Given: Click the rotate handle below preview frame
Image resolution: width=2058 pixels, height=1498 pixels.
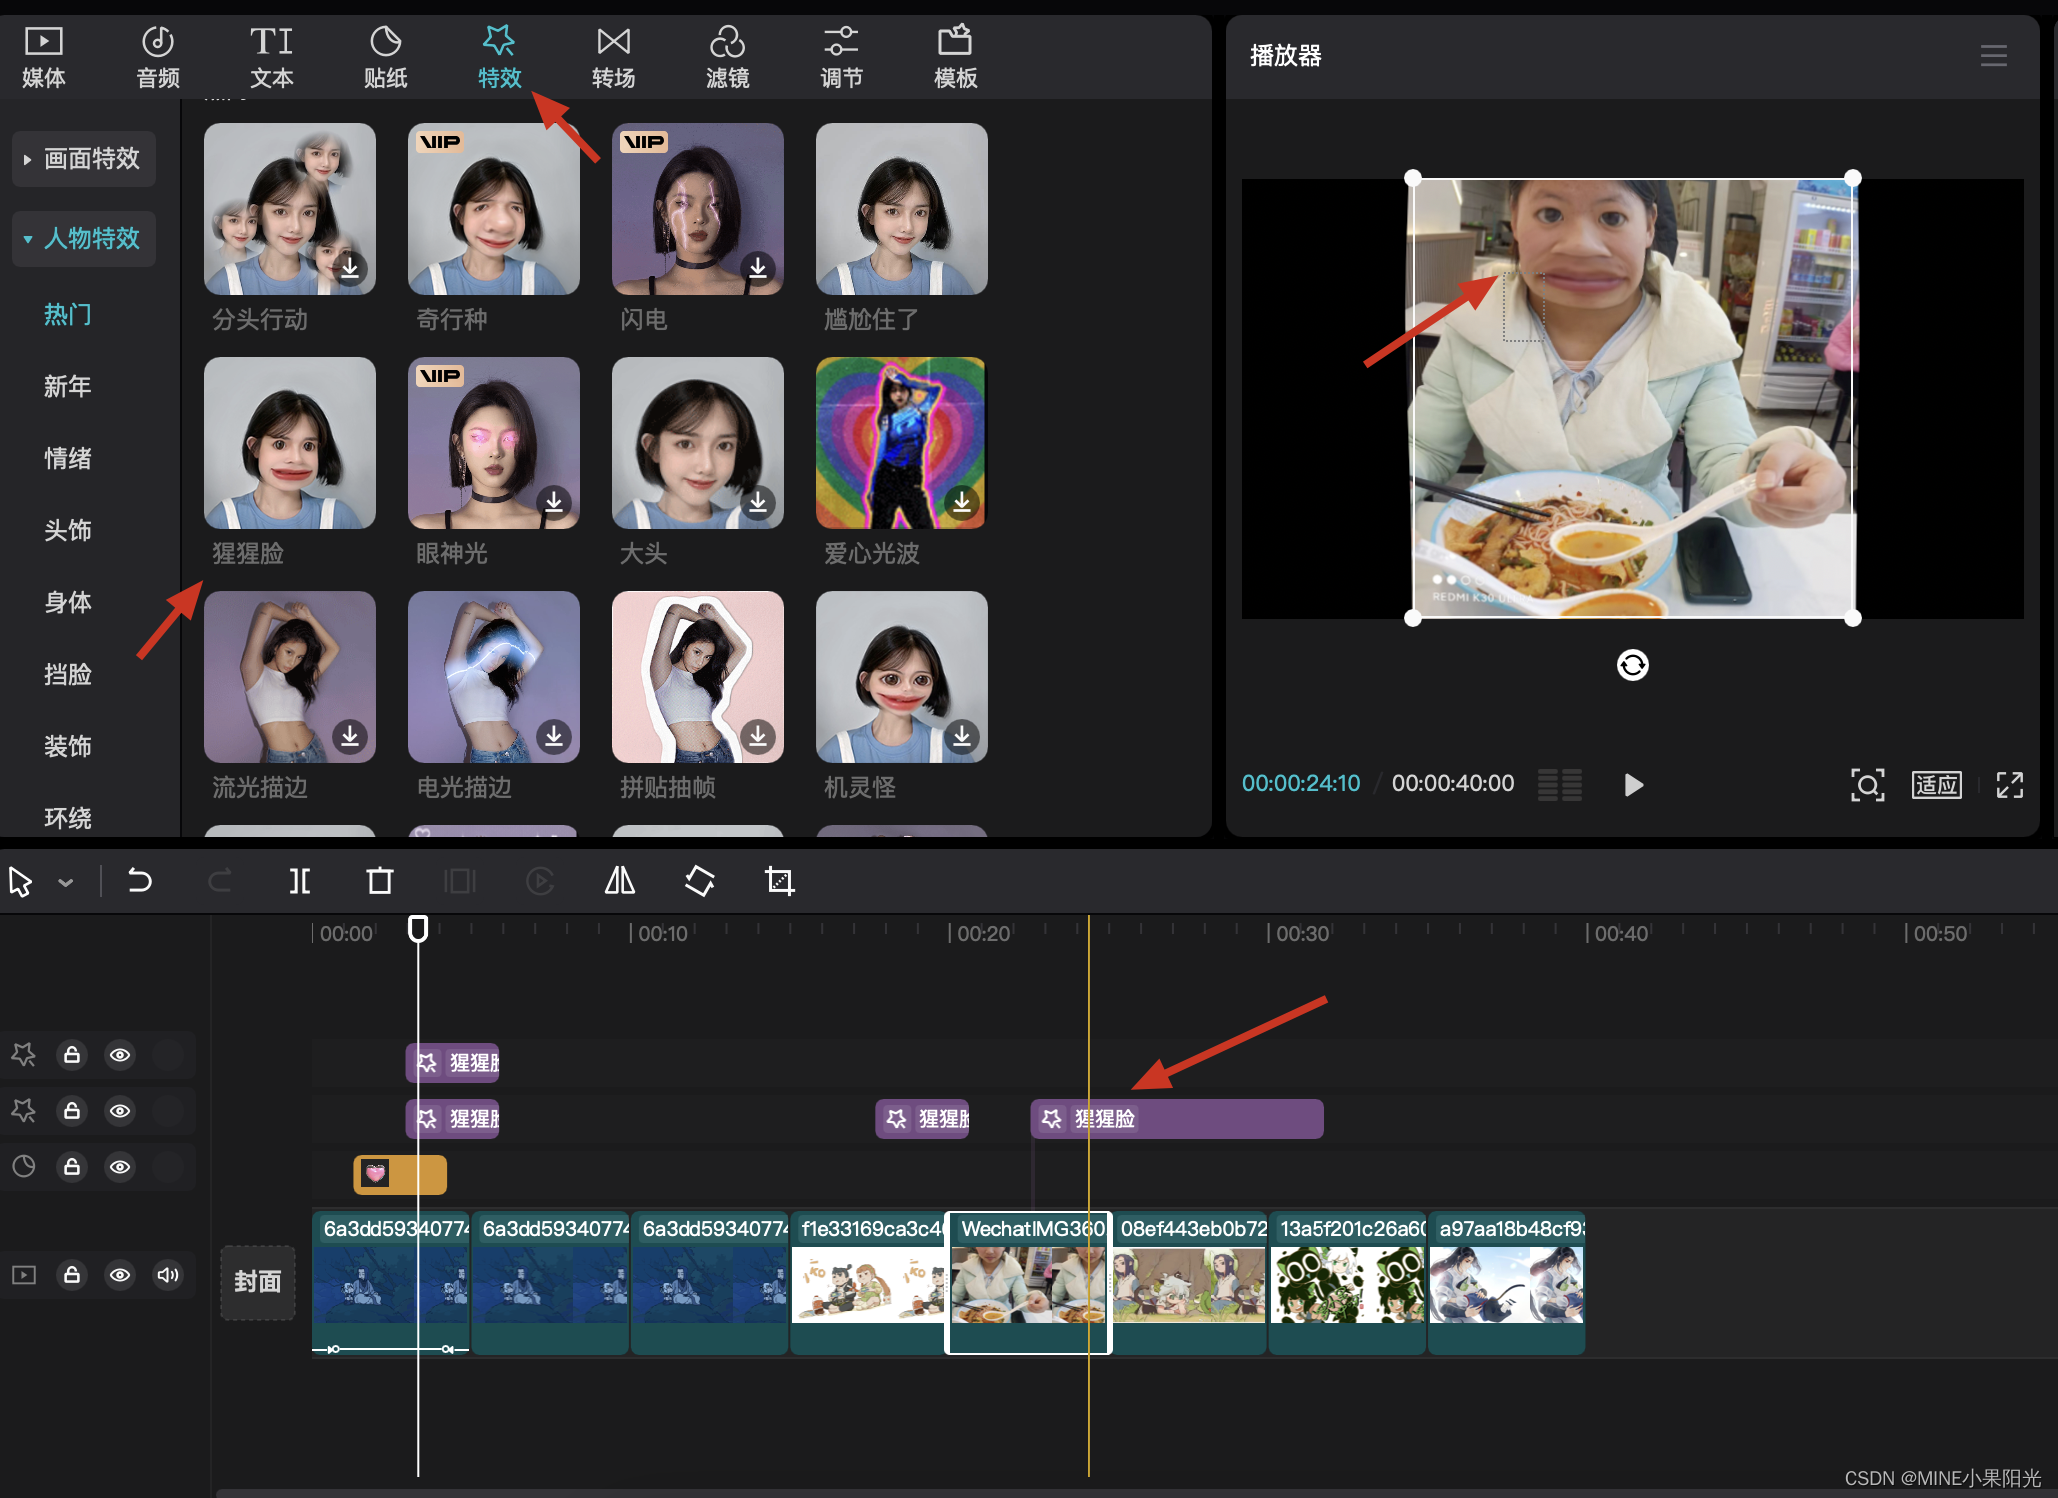Looking at the screenshot, I should (1632, 665).
